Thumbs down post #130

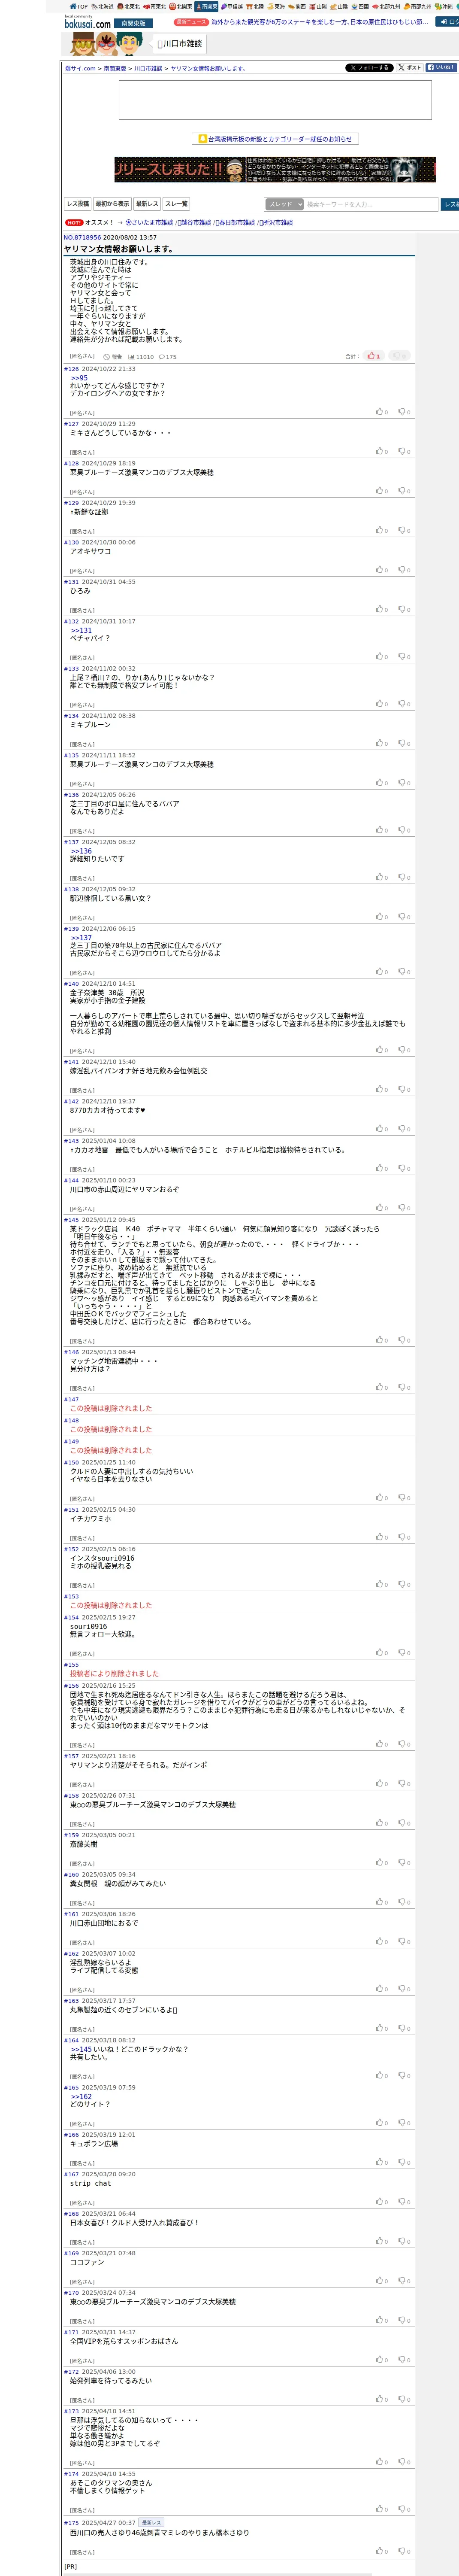(404, 570)
